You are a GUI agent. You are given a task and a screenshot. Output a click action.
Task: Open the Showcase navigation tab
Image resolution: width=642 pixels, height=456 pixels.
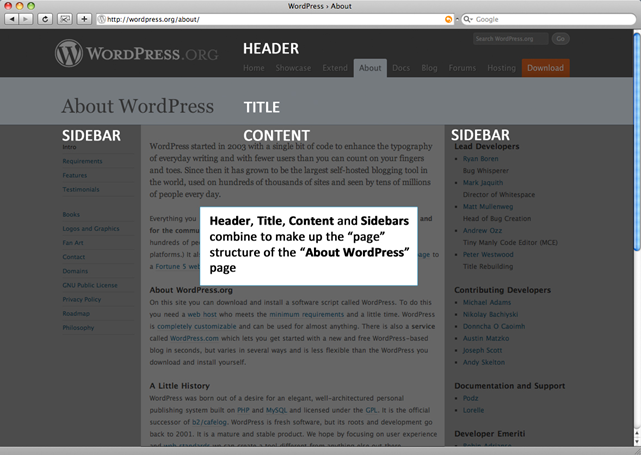click(293, 68)
